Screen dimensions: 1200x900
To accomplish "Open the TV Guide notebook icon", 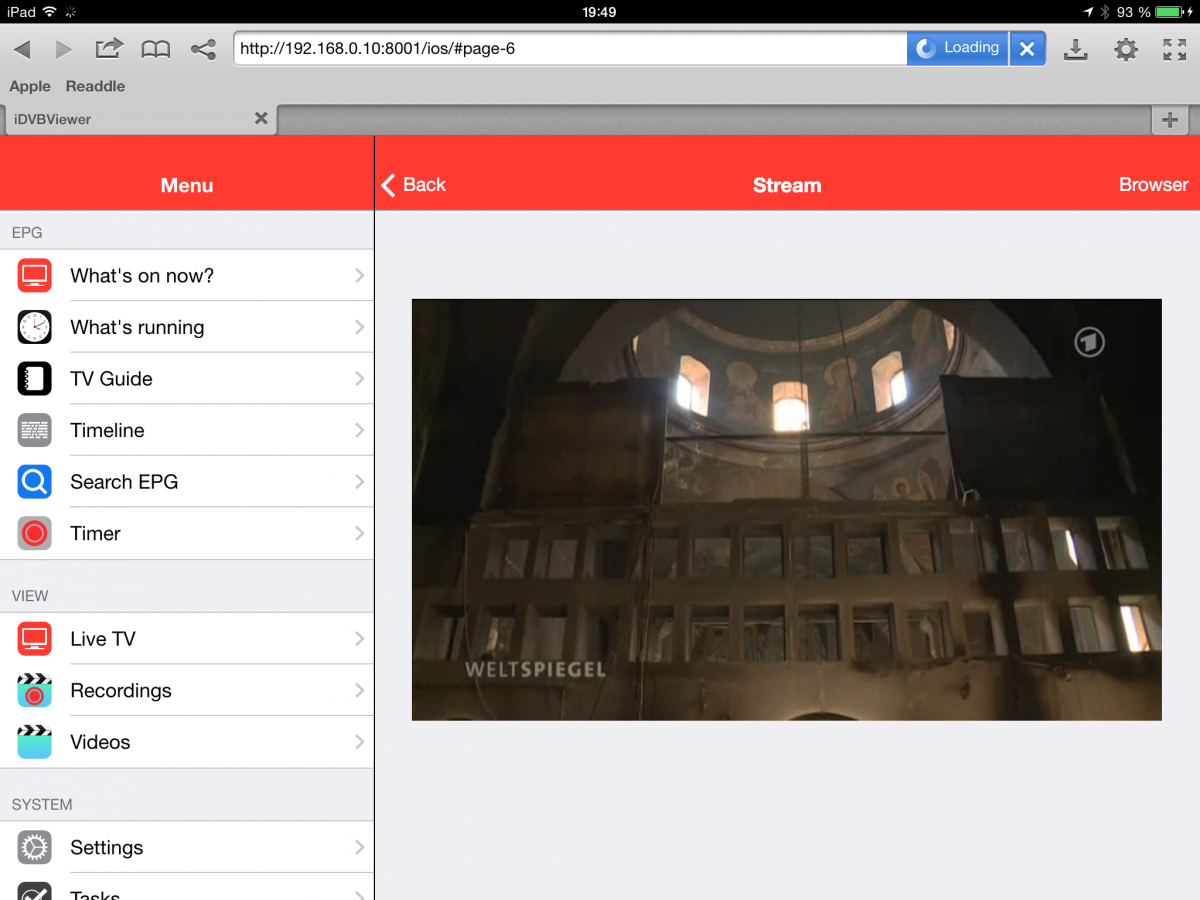I will tap(35, 379).
